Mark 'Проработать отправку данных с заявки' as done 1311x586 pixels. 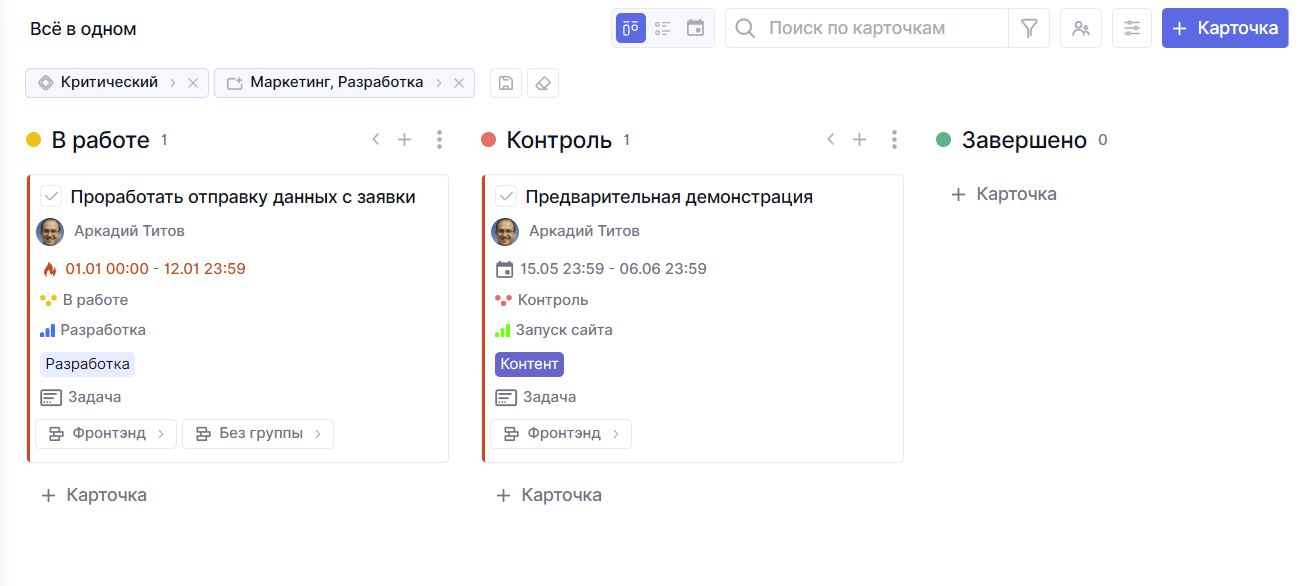[52, 197]
